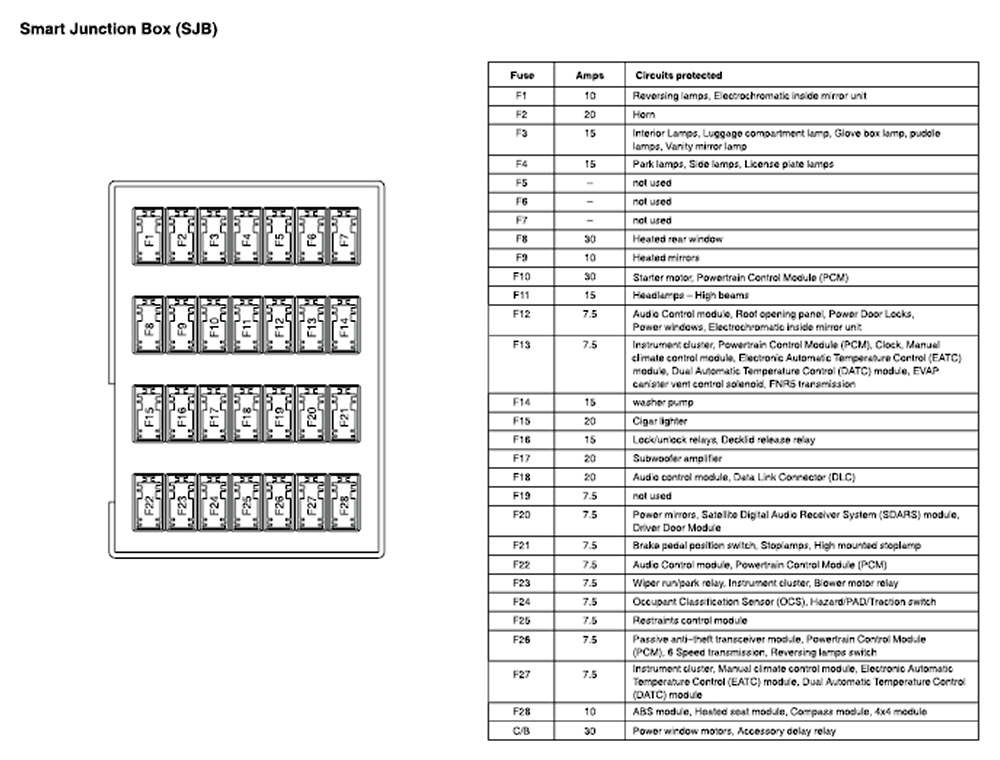This screenshot has height=760, width=1000.
Task: Select fuse F20 in the diagram
Action: pos(311,414)
